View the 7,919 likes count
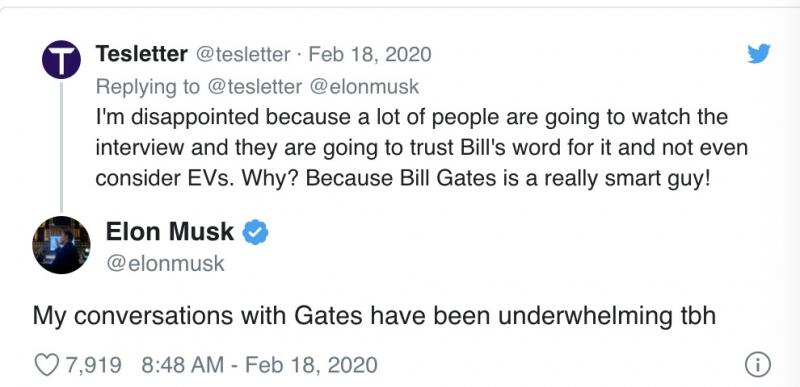Image resolution: width=800 pixels, height=387 pixels. [94, 365]
